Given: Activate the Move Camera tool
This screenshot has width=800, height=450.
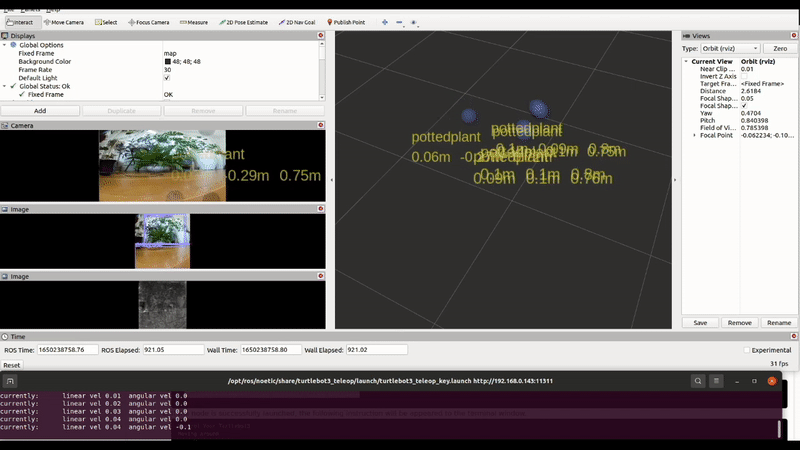Looking at the screenshot, I should pyautogui.click(x=64, y=22).
